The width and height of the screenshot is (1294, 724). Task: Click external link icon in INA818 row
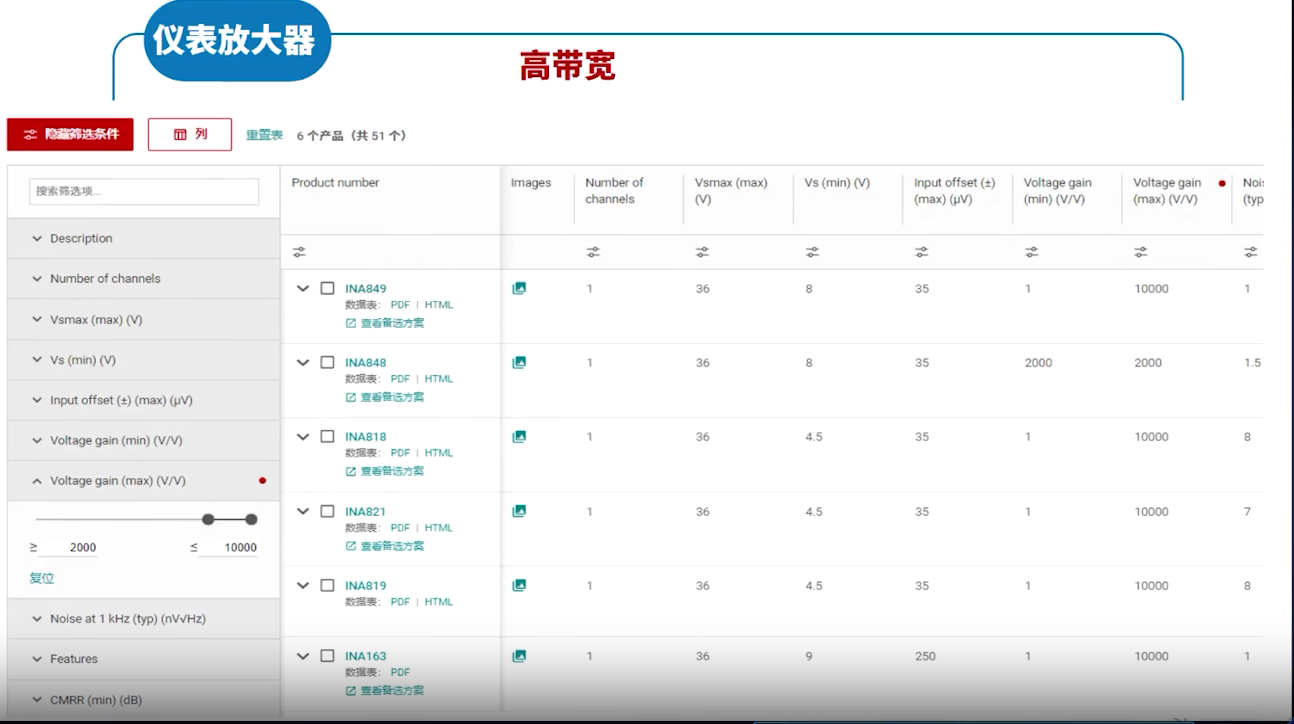click(x=351, y=471)
